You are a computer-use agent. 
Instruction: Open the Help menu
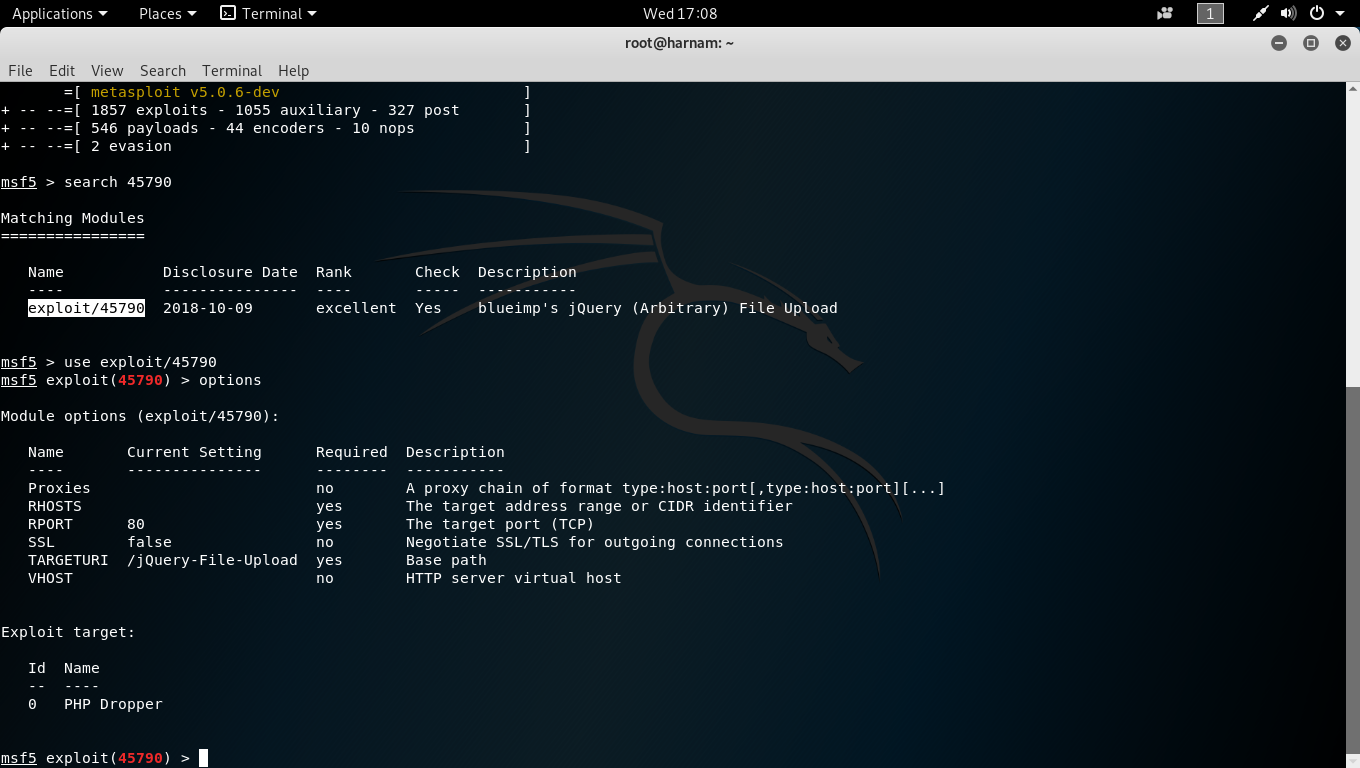[293, 71]
